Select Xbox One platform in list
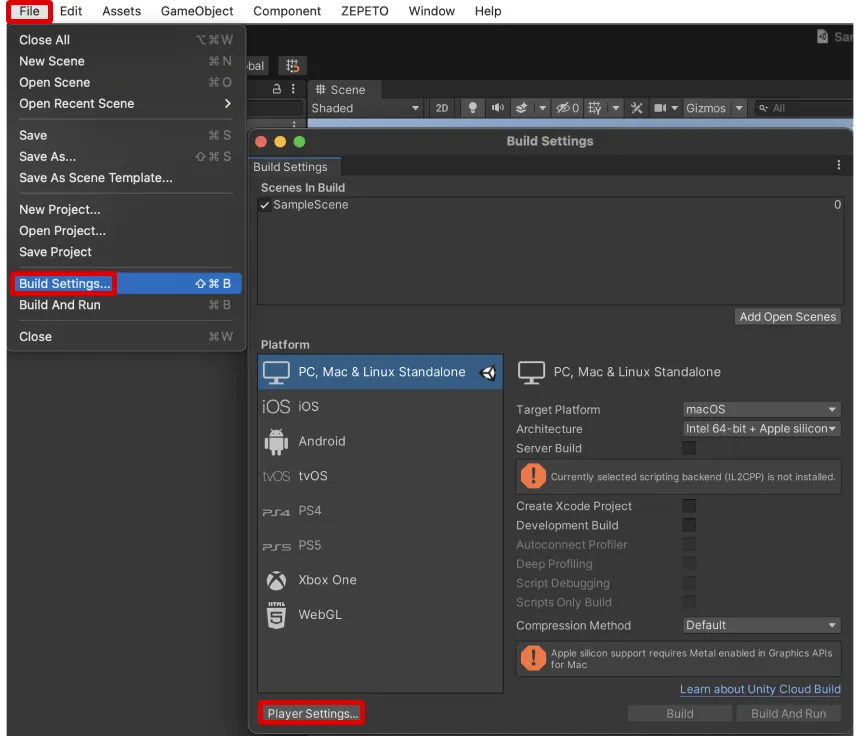The height and width of the screenshot is (736, 860). [x=380, y=580]
